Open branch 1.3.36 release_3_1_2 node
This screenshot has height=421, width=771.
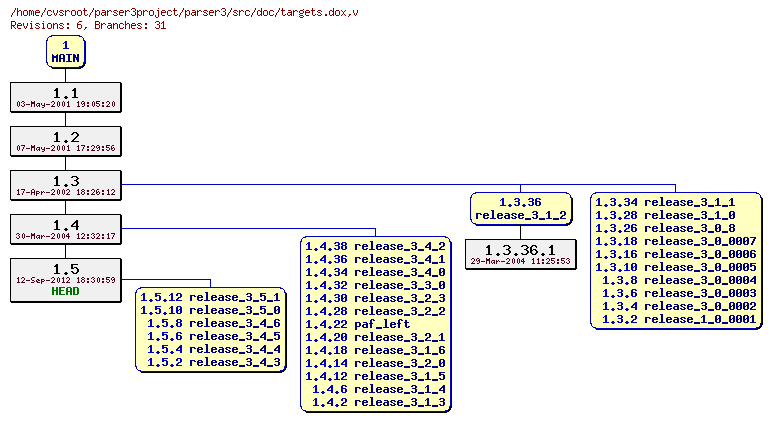coord(521,209)
